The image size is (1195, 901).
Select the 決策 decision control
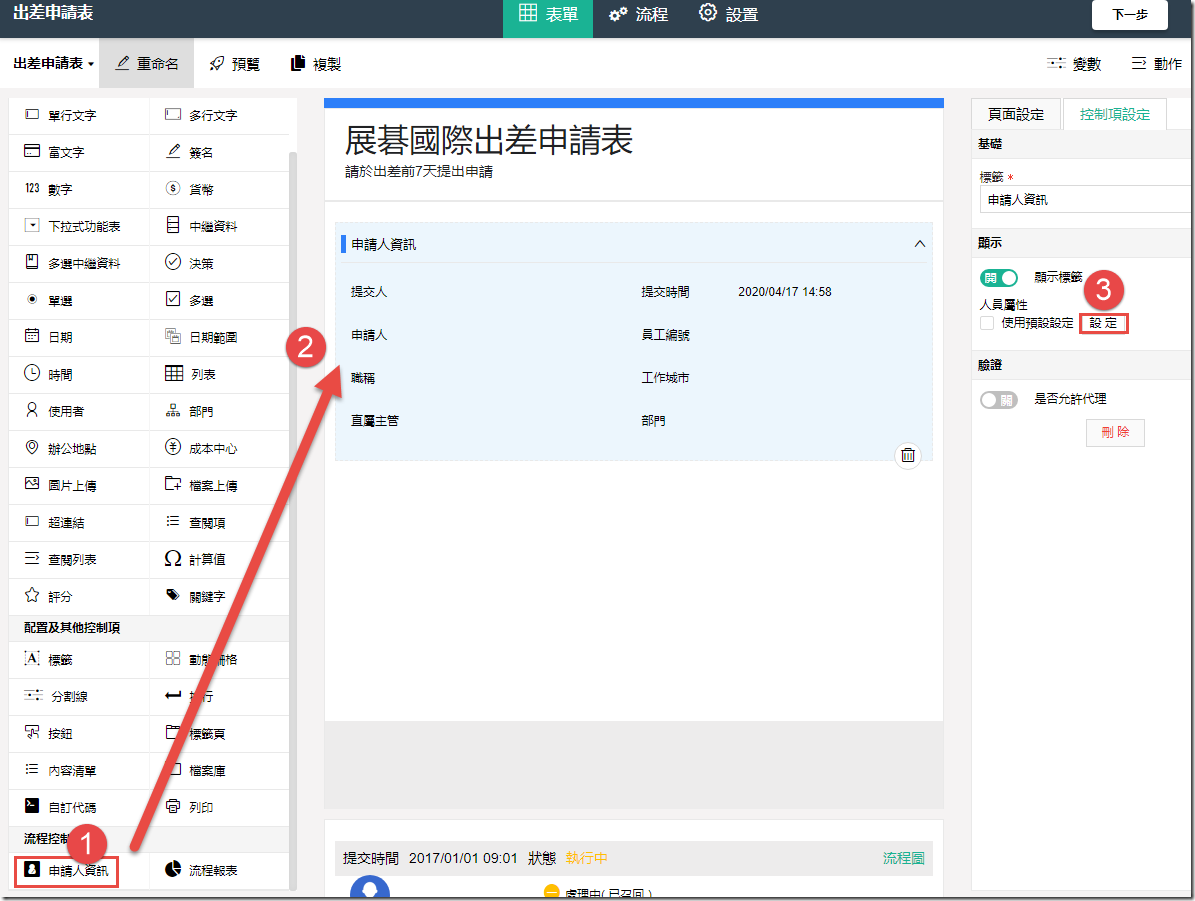pos(219,263)
